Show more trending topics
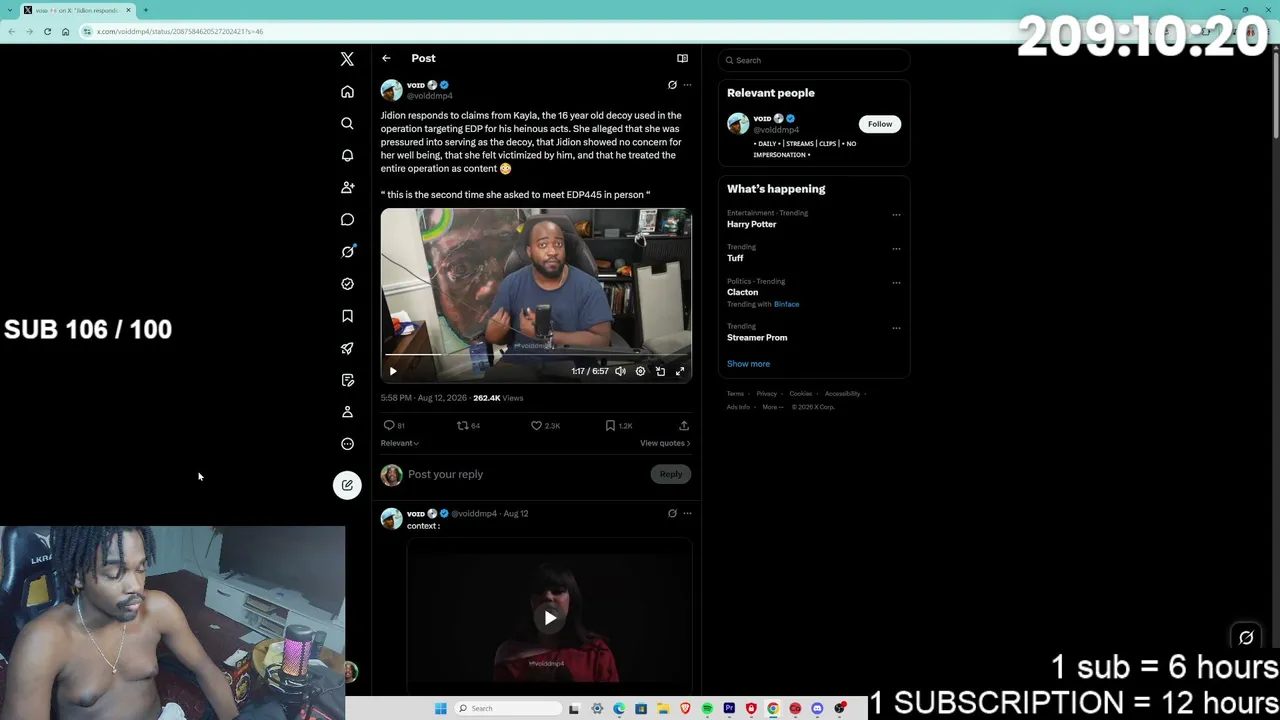Viewport: 1280px width, 720px height. [x=748, y=364]
